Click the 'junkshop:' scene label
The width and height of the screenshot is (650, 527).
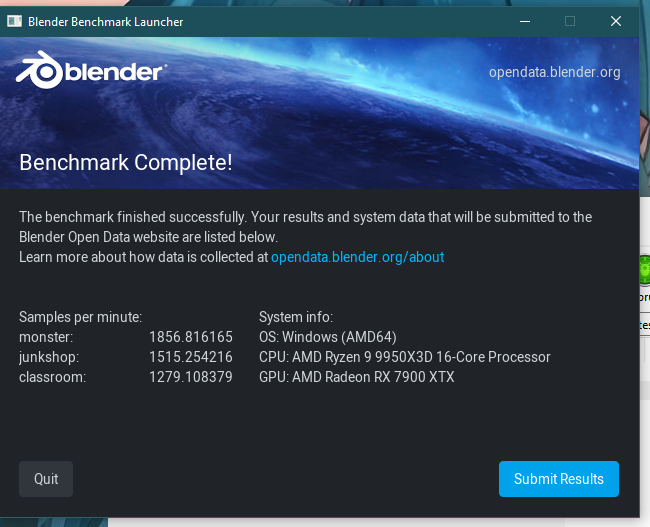click(49, 357)
